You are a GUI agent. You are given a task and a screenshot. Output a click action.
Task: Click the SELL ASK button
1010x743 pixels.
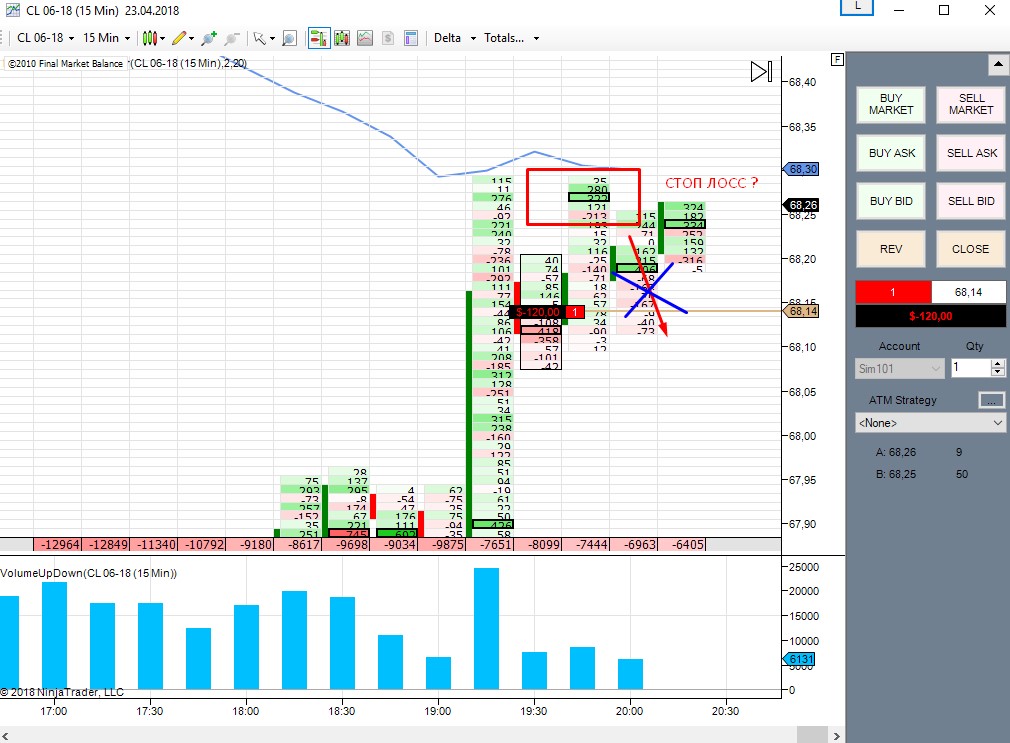tap(971, 153)
